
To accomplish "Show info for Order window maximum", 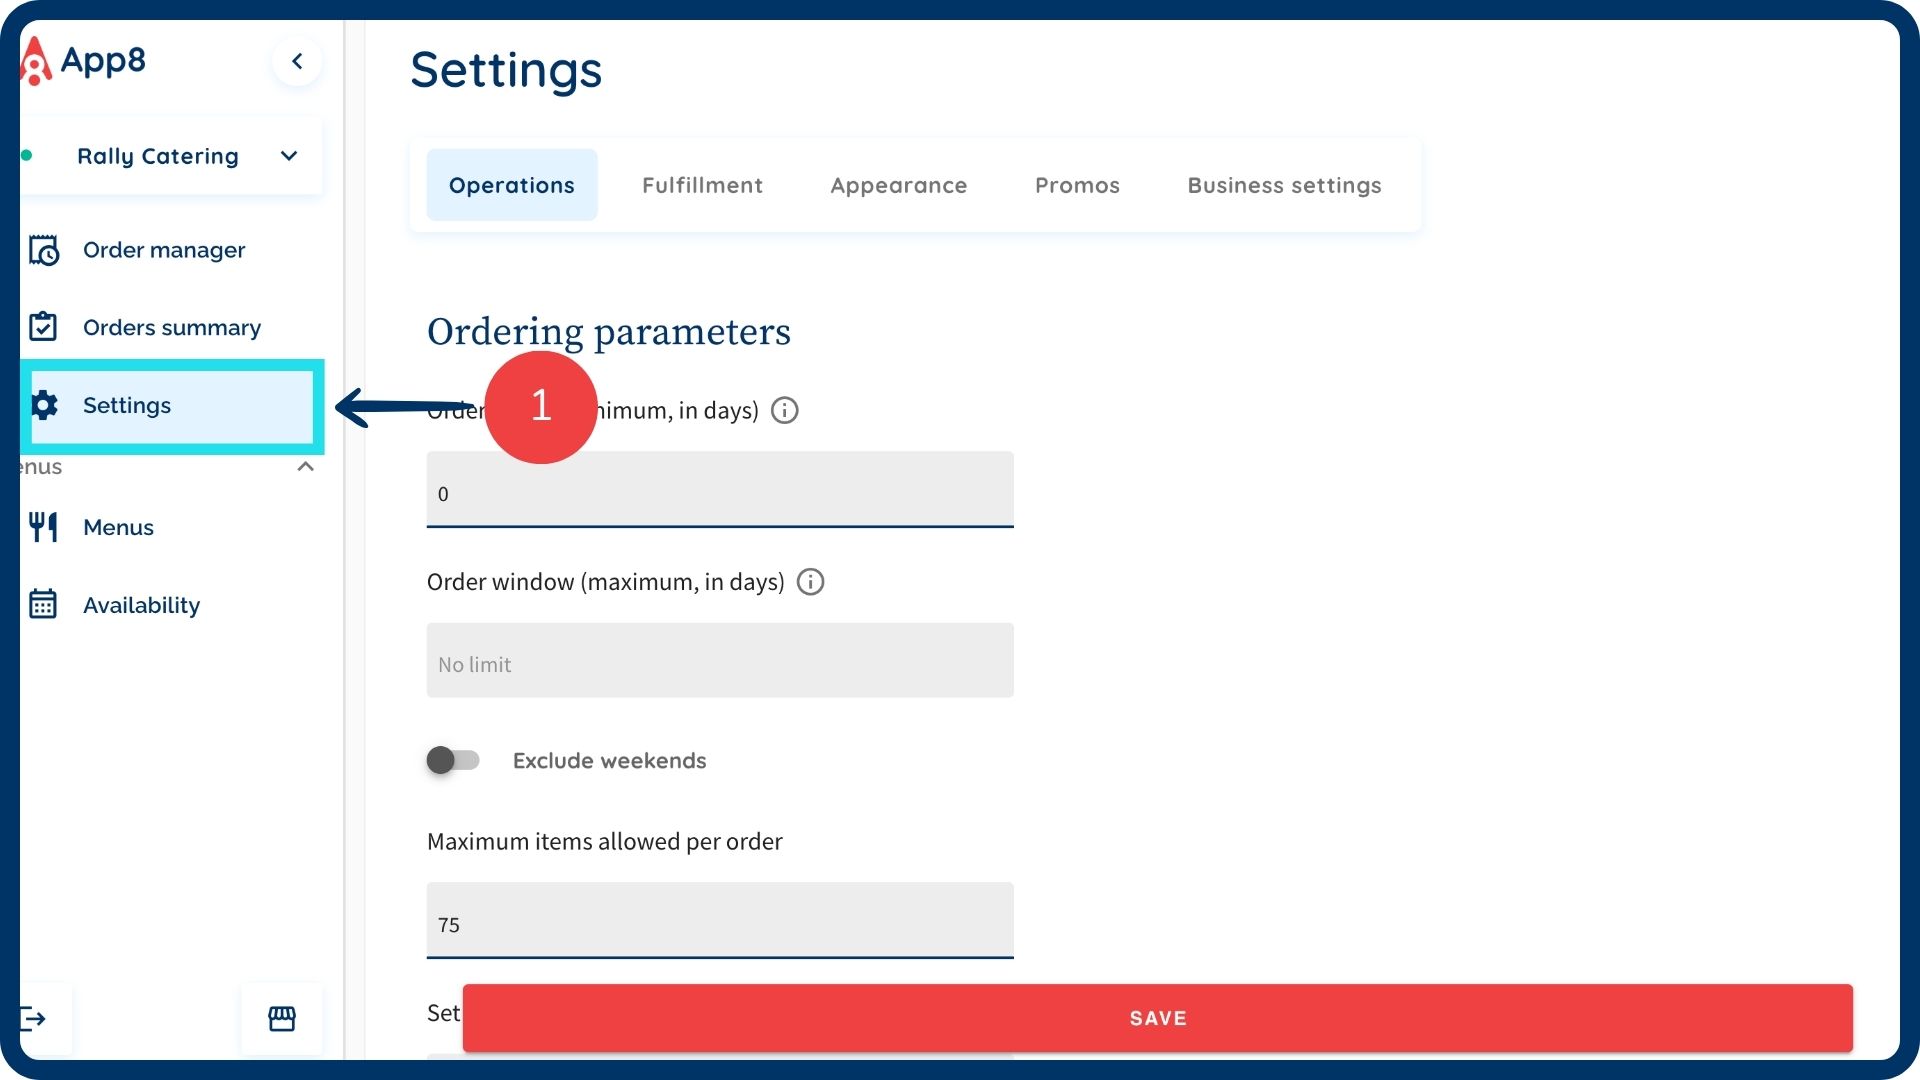I will pos(810,582).
